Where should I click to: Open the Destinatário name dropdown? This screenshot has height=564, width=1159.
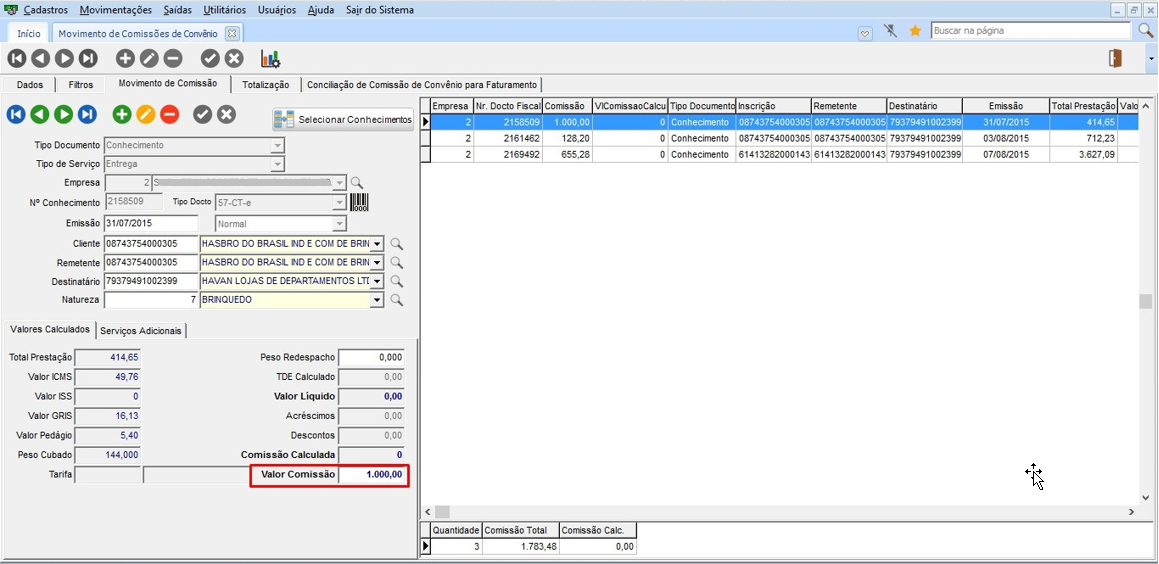377,282
